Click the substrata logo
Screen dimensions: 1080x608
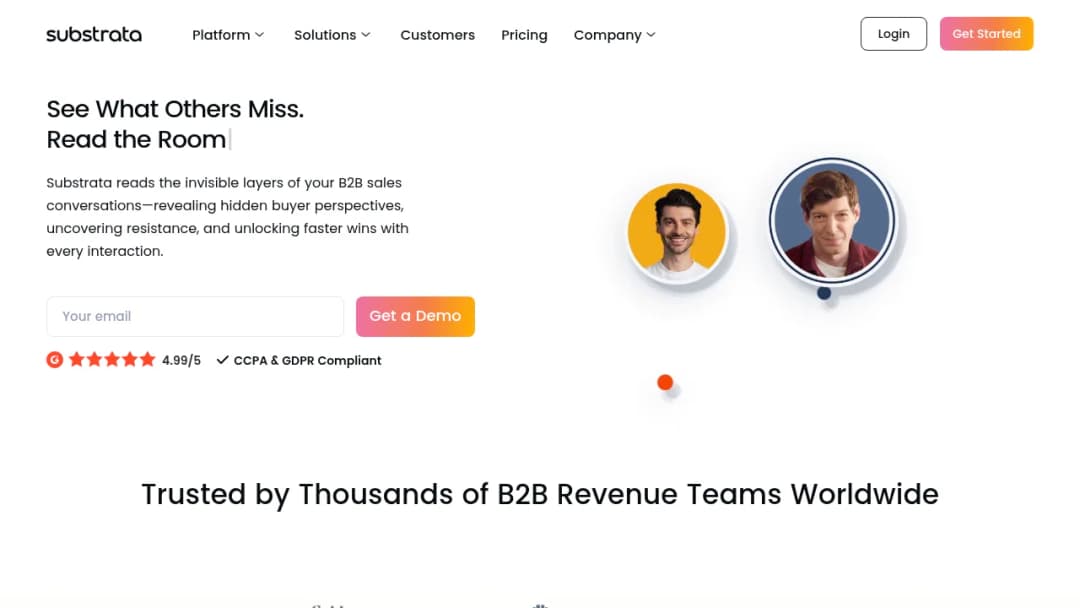coord(94,34)
